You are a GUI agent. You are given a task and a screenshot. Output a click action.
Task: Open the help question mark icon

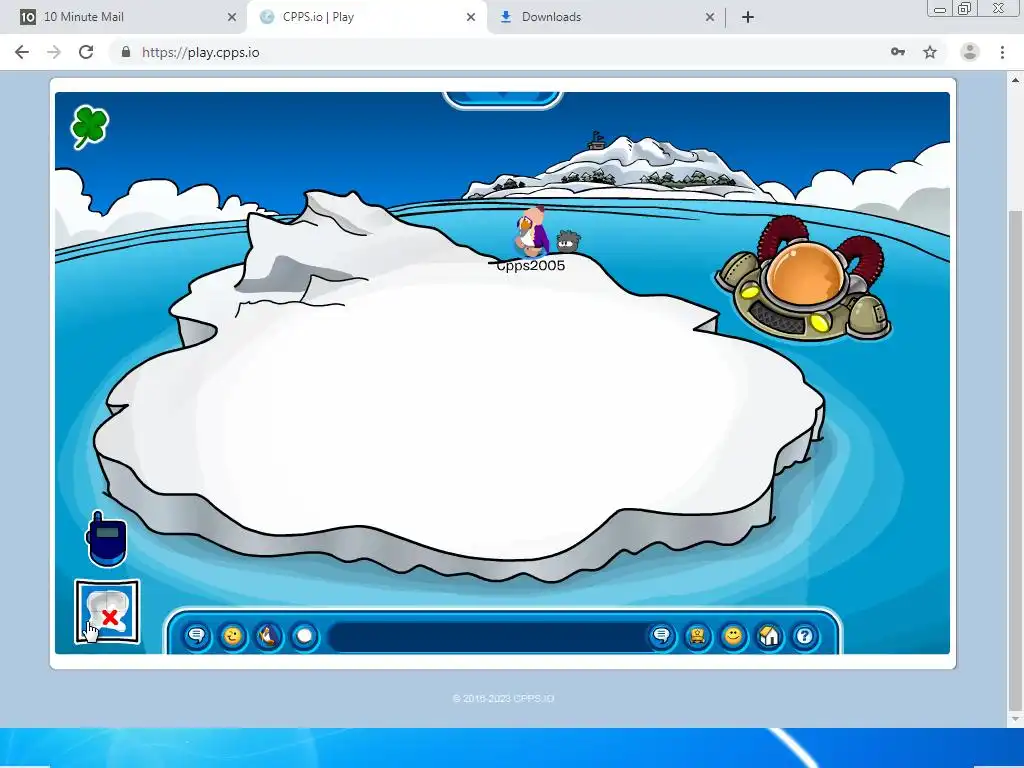tap(805, 635)
